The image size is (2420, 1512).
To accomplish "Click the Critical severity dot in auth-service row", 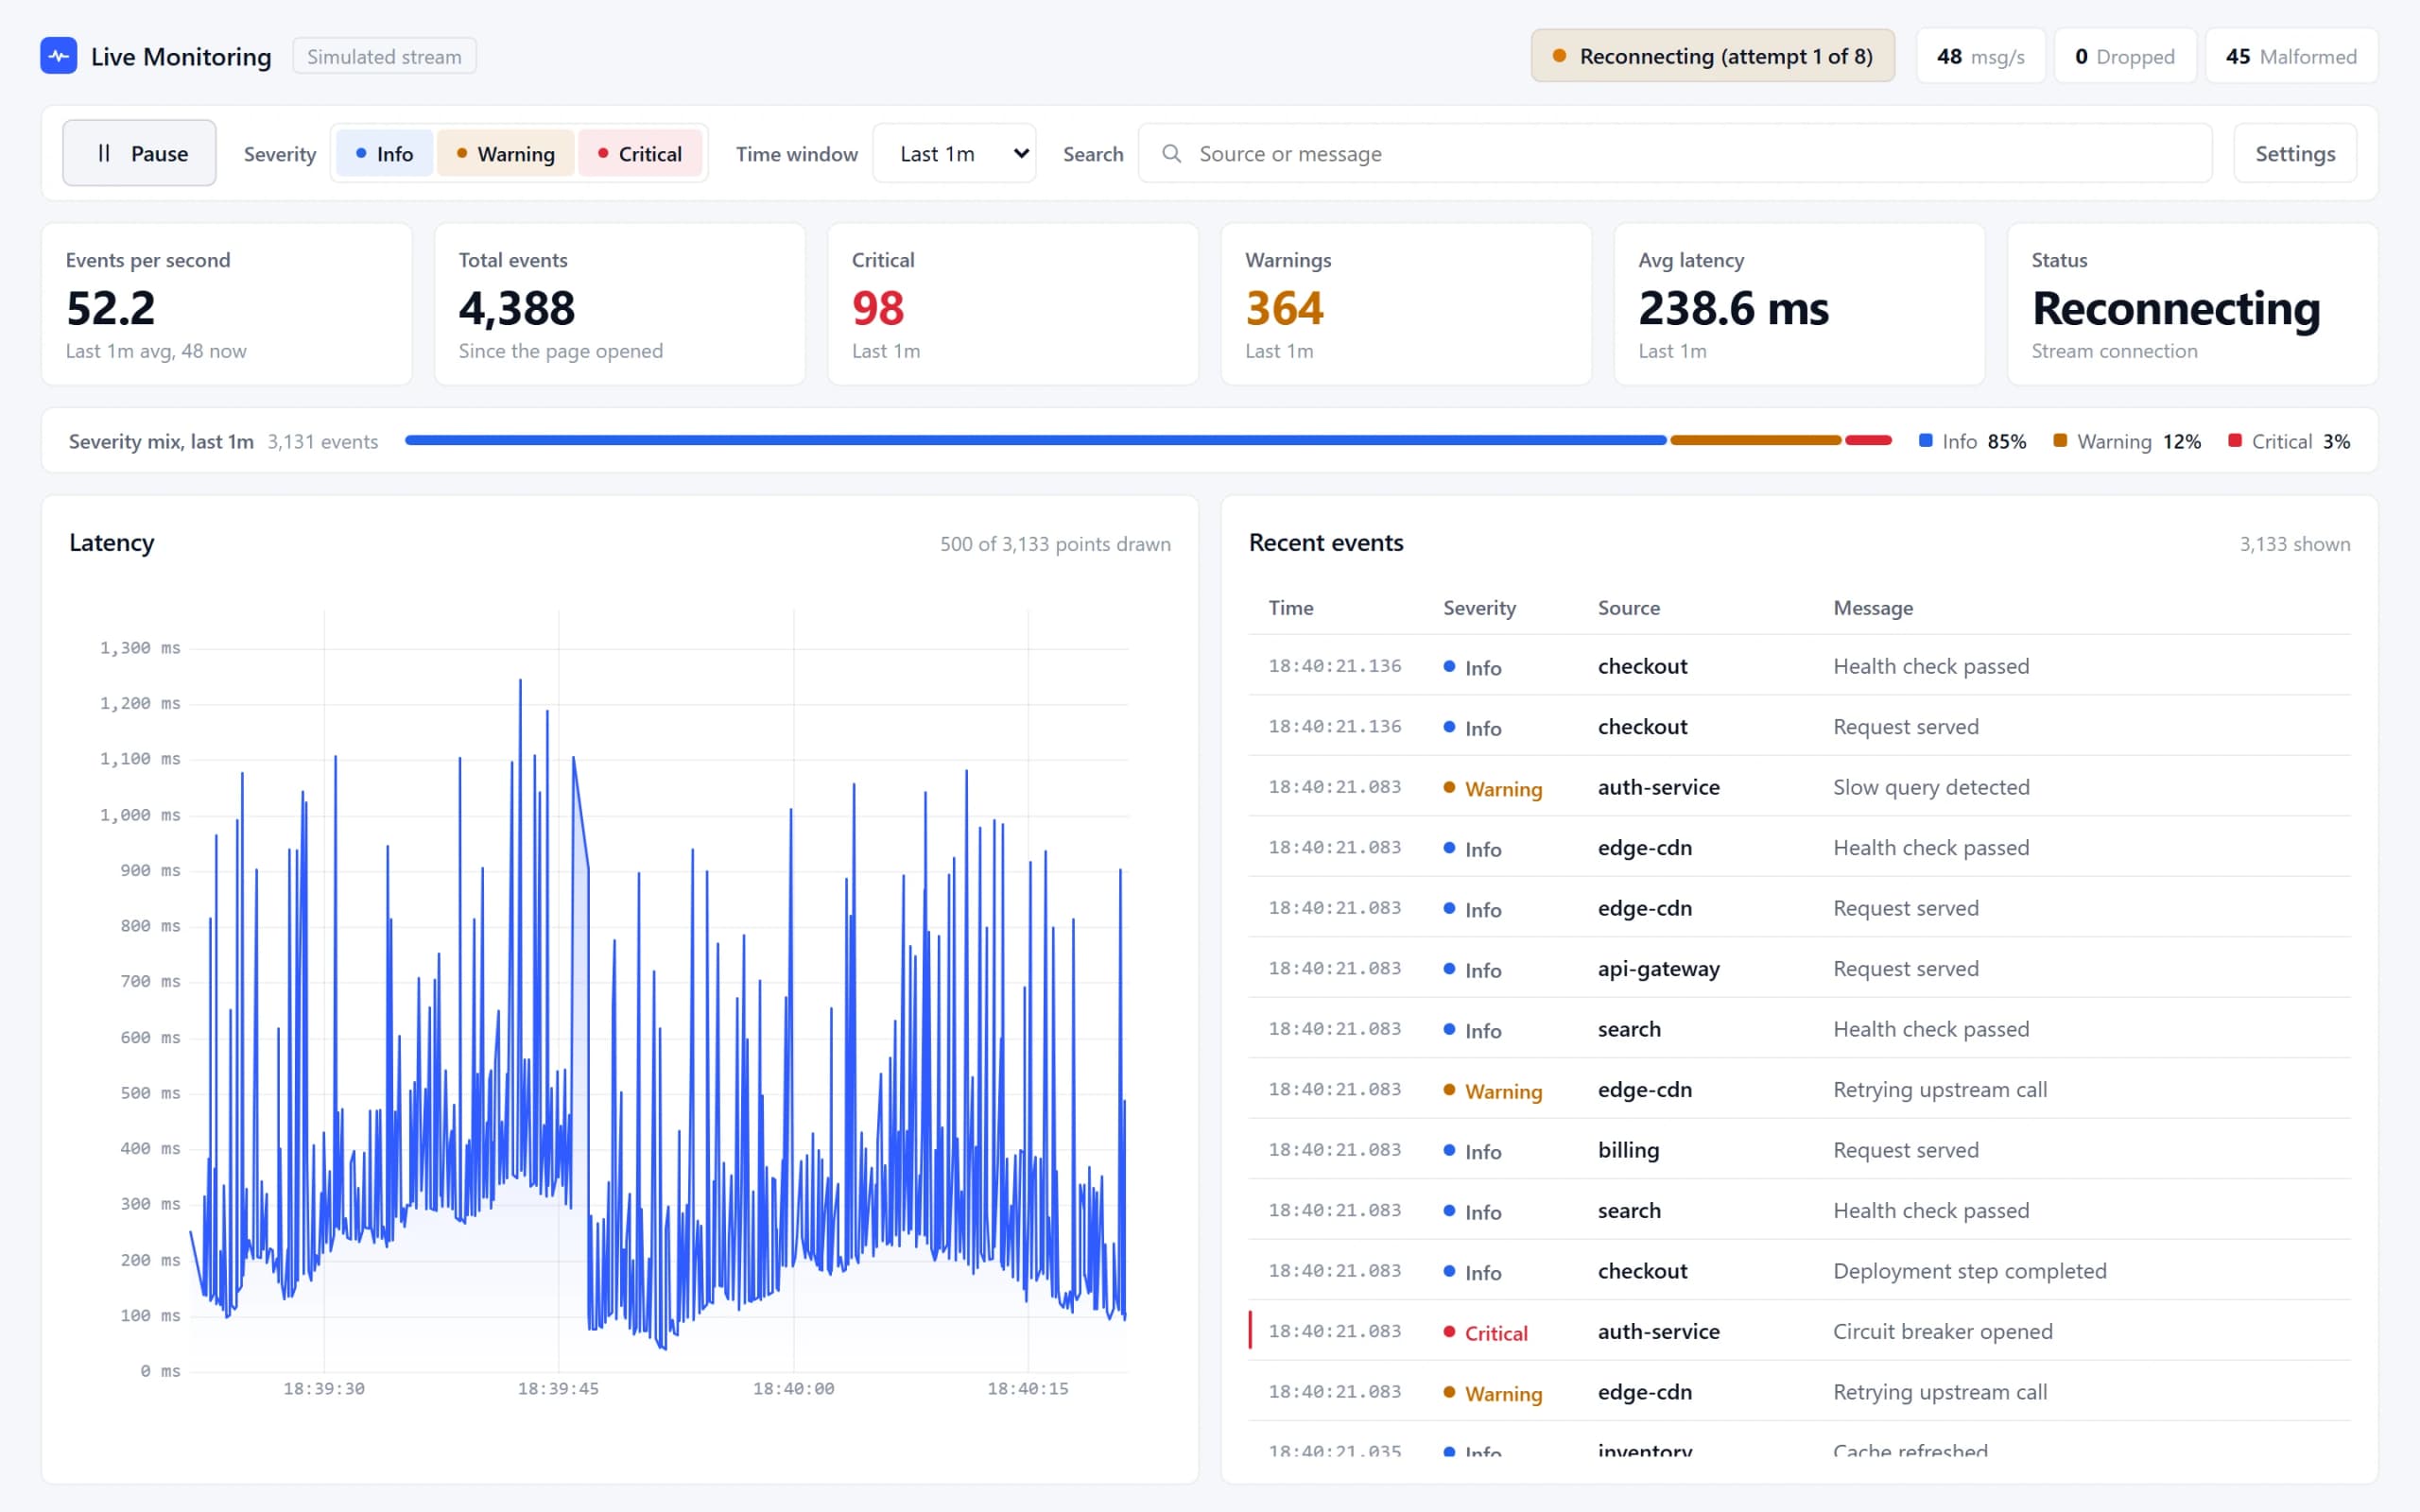I will click(1449, 1331).
